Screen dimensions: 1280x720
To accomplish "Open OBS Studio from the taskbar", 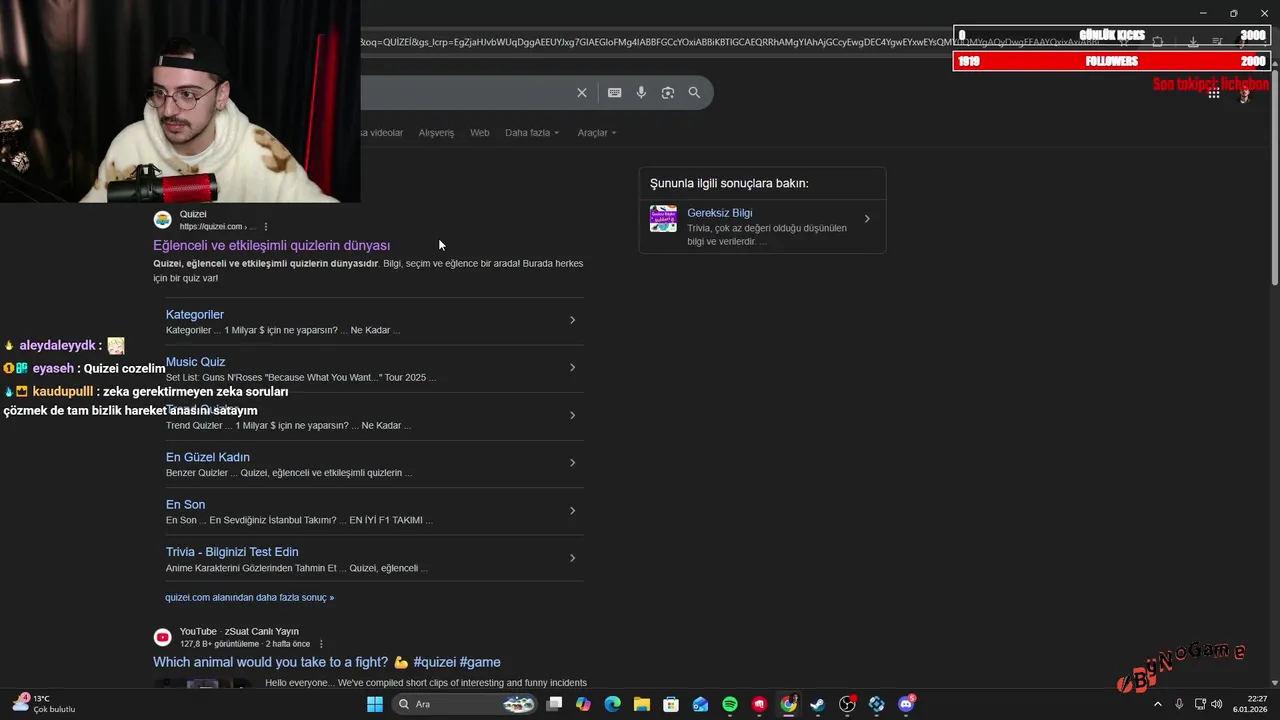I will point(847,704).
